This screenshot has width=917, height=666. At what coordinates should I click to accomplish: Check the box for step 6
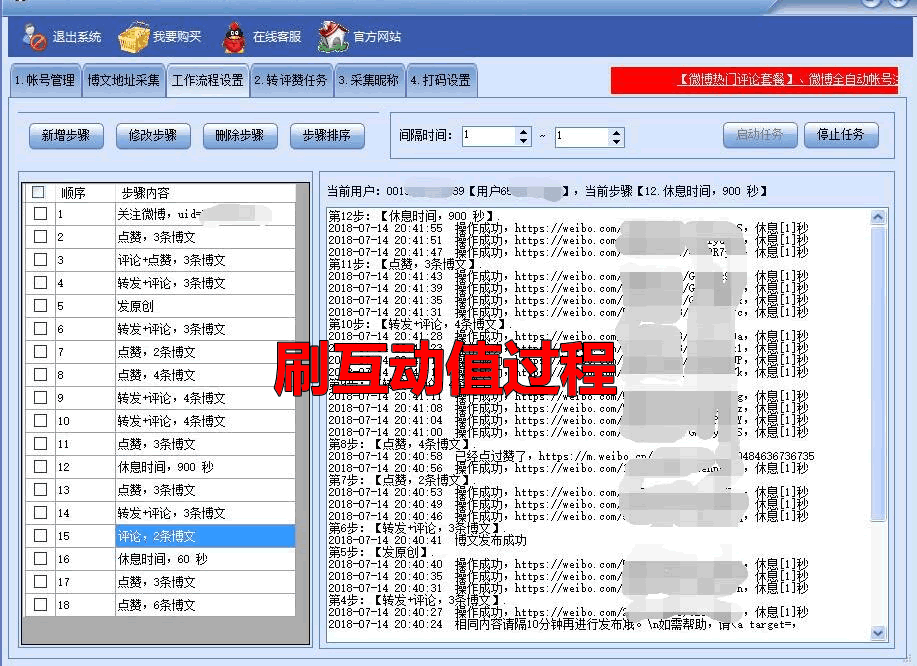pyautogui.click(x=40, y=329)
